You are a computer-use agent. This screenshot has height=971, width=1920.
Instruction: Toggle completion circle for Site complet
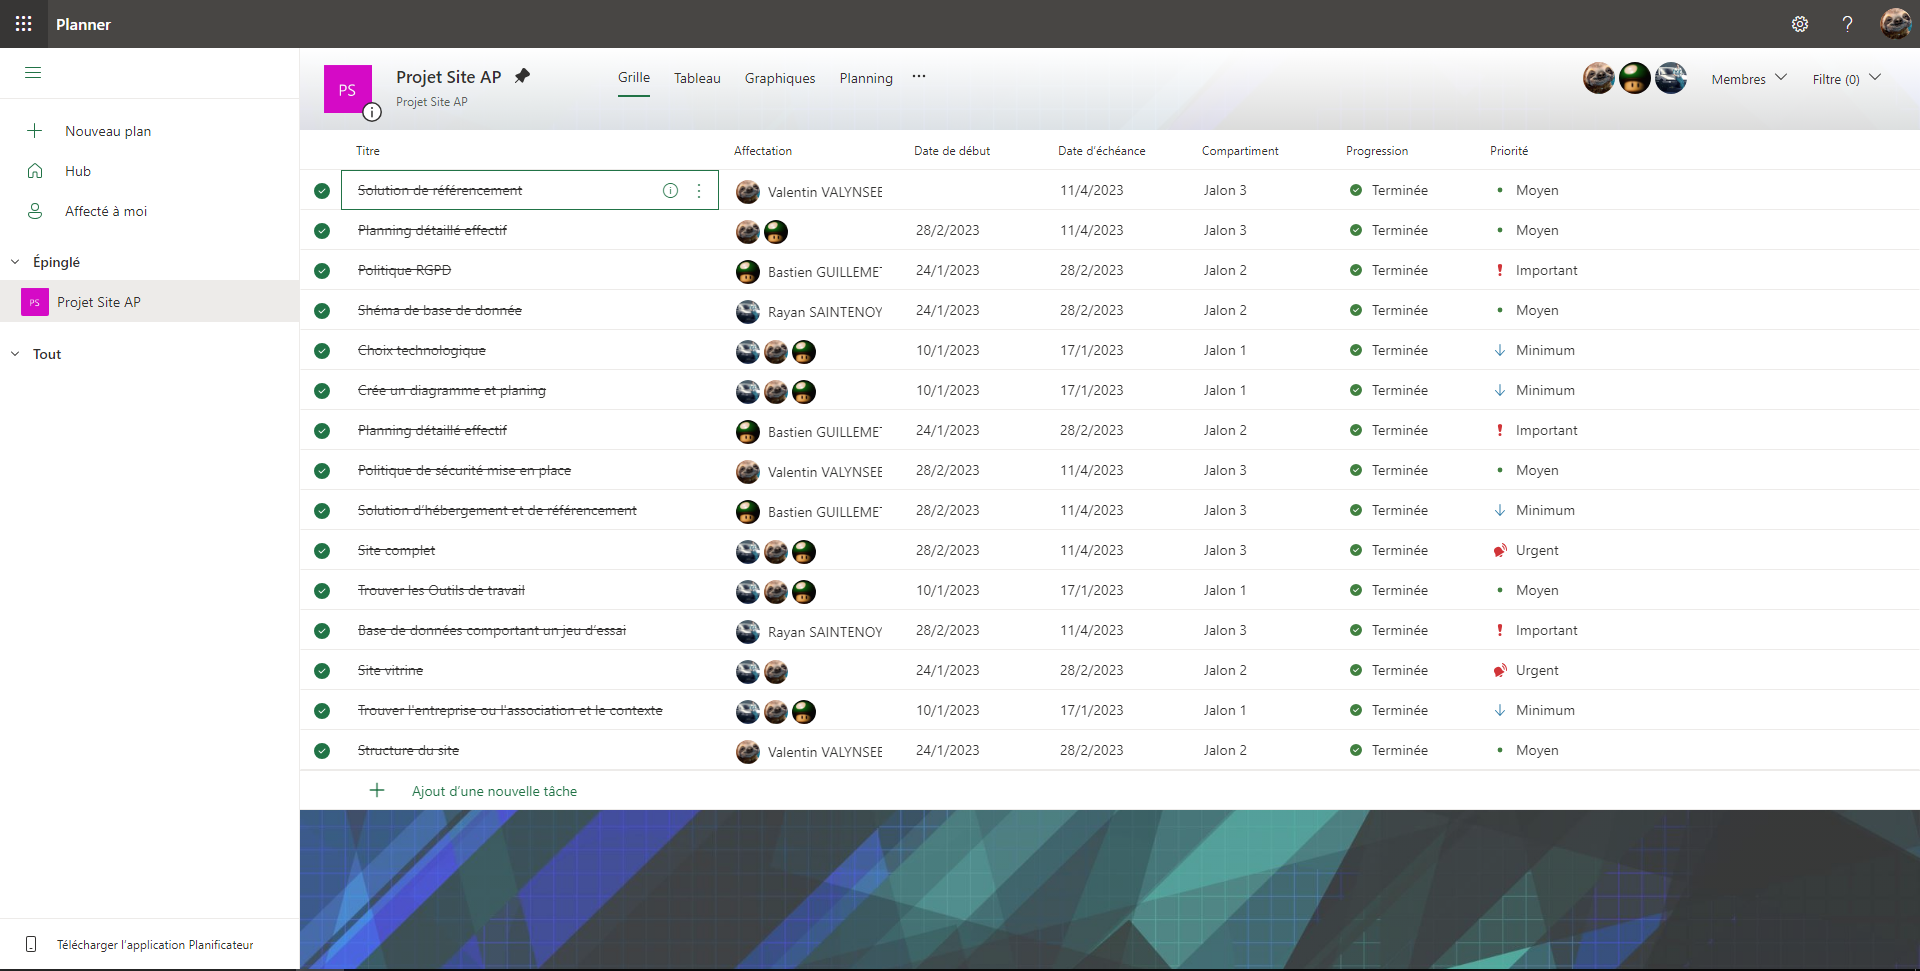coord(322,551)
